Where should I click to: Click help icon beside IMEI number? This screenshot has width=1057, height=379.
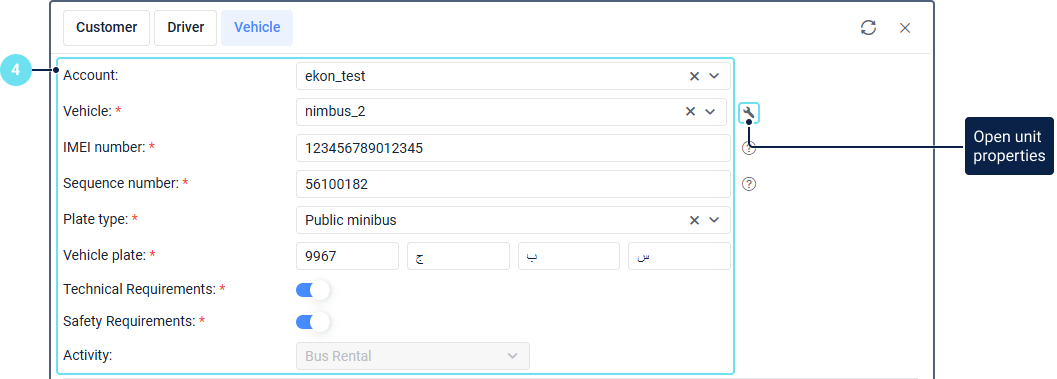(x=748, y=148)
